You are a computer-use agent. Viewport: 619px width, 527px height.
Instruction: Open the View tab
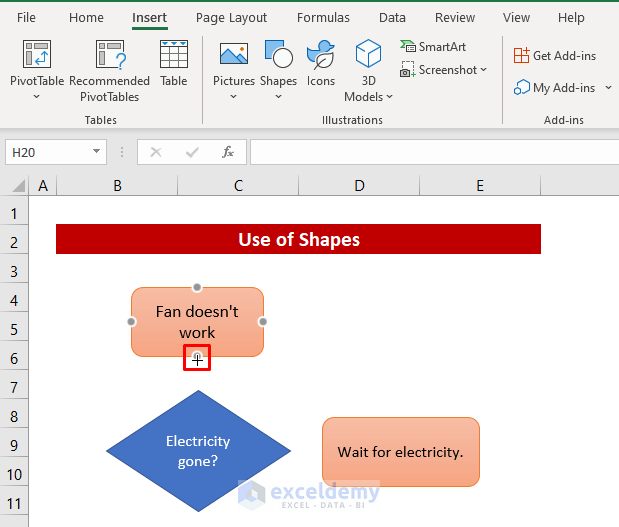click(516, 18)
